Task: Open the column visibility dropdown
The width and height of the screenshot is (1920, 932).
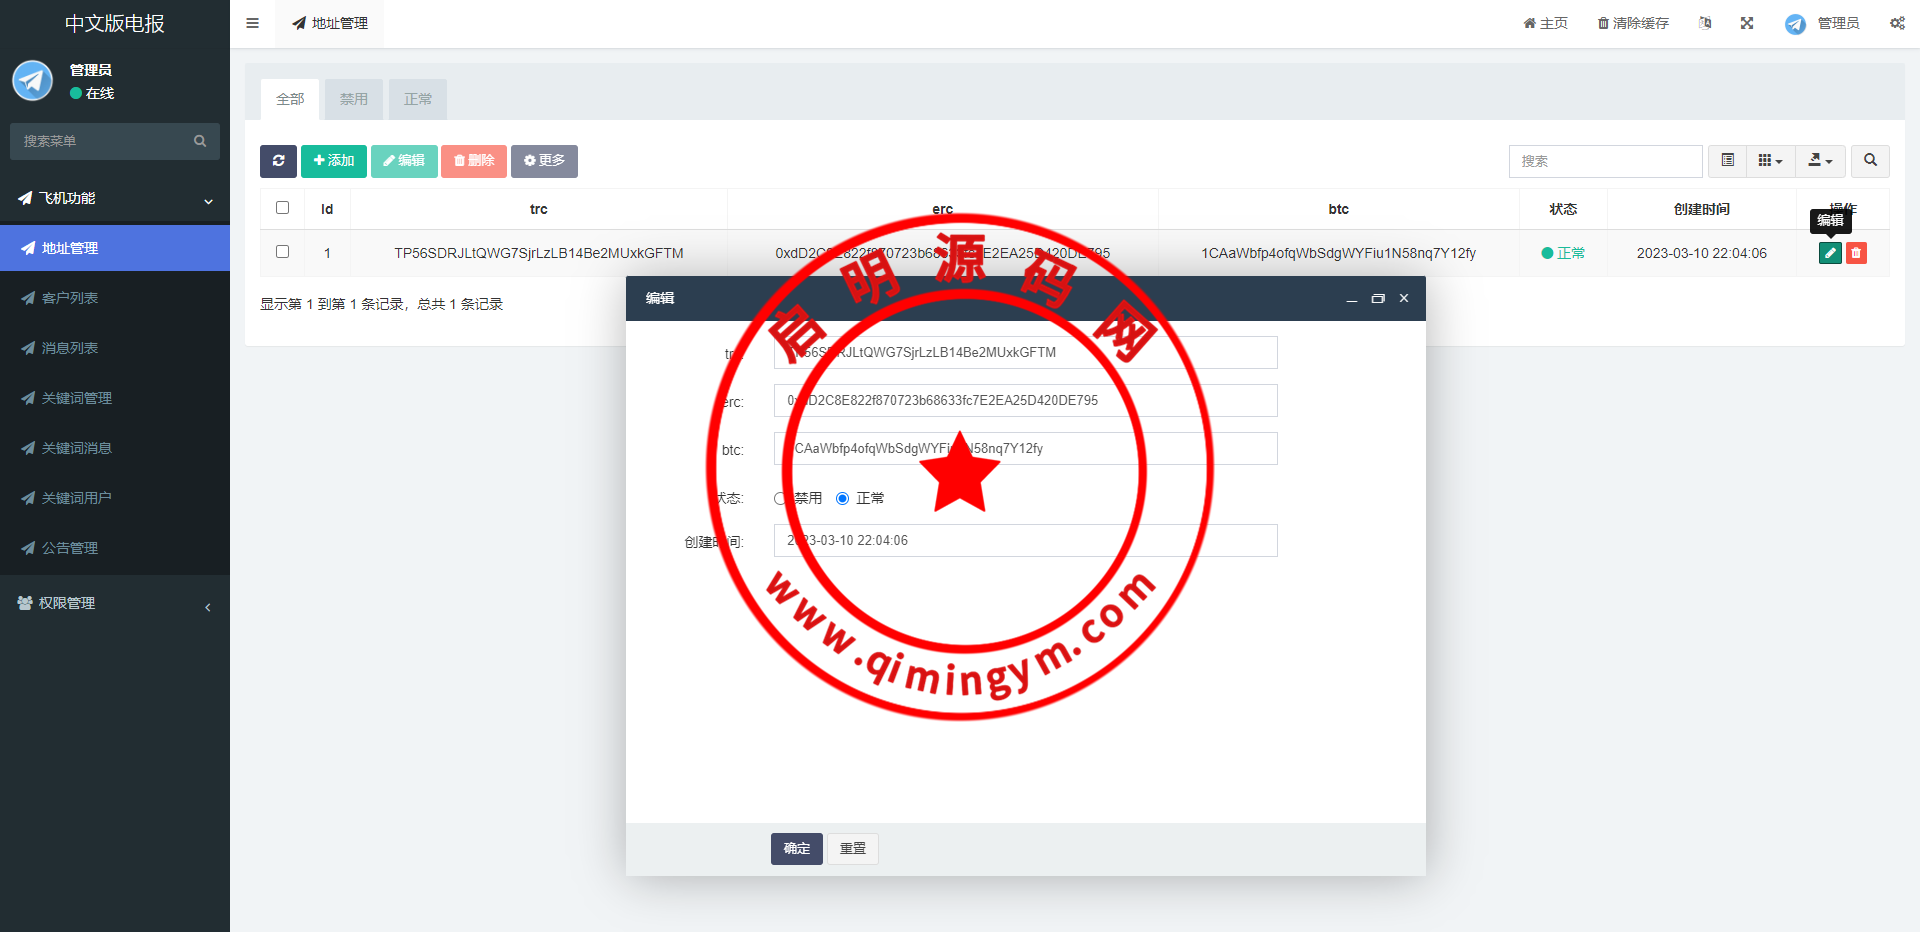Action: tap(1770, 161)
